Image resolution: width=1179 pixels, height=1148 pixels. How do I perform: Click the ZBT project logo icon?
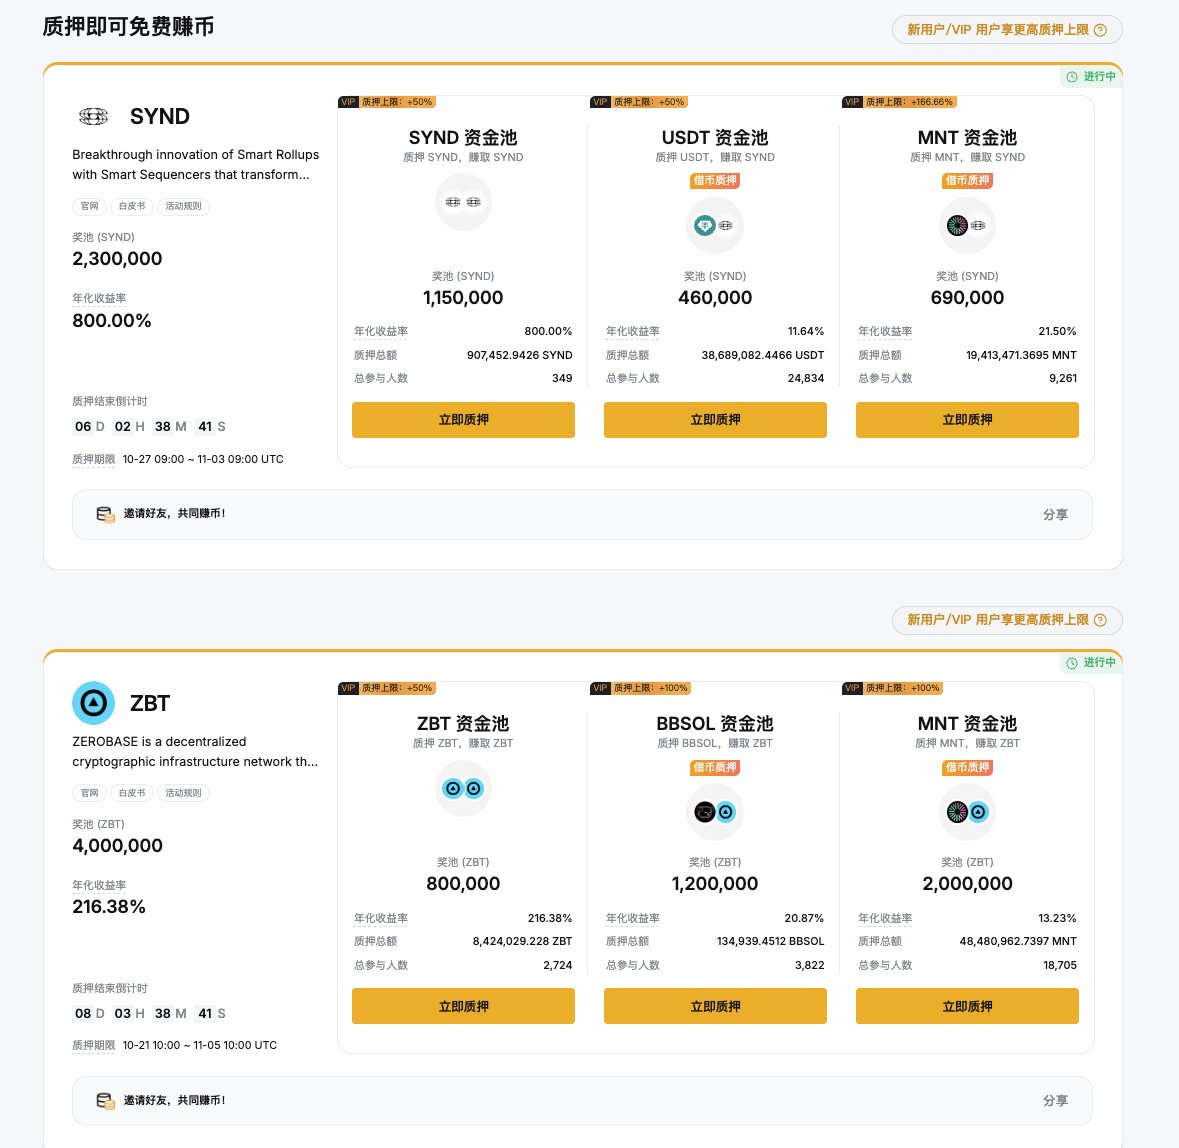pyautogui.click(x=93, y=703)
